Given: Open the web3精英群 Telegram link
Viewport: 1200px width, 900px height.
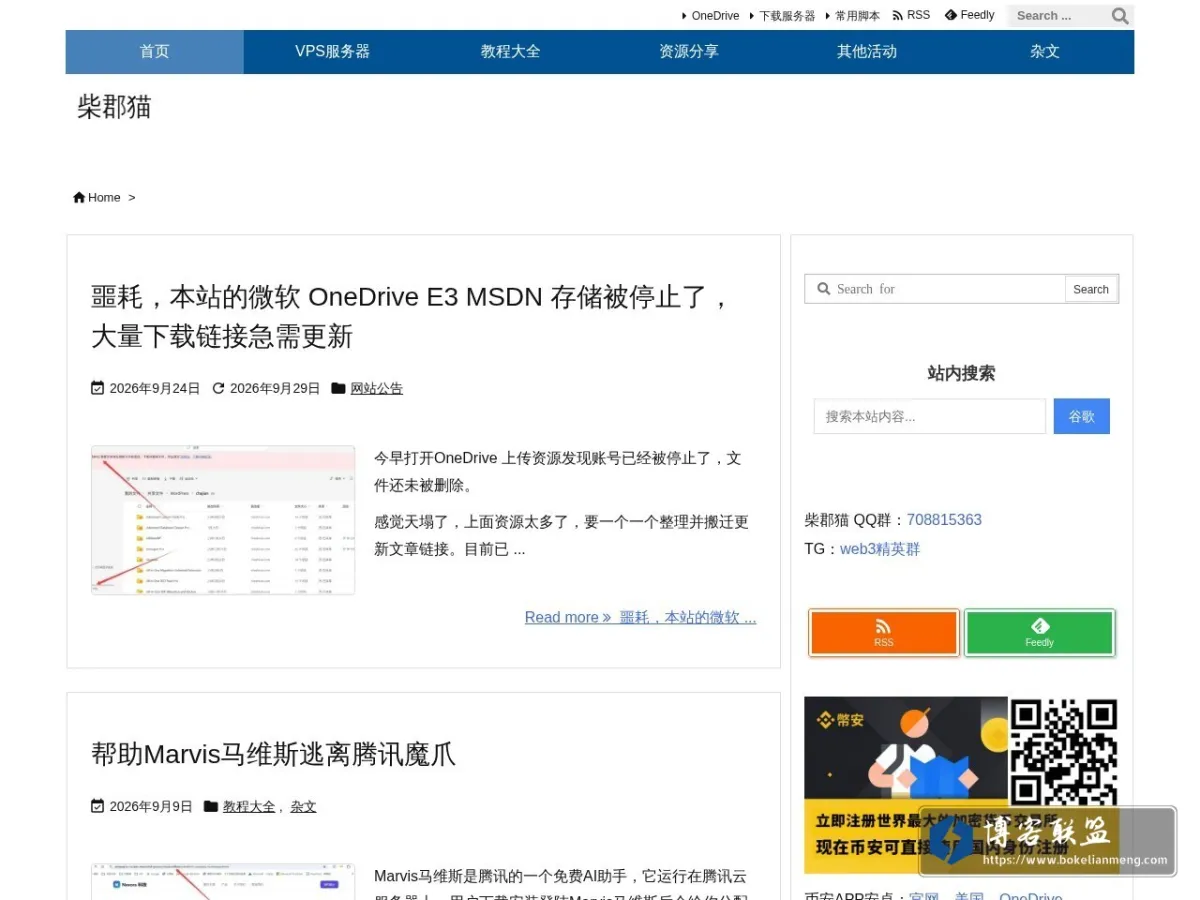Looking at the screenshot, I should 880,549.
